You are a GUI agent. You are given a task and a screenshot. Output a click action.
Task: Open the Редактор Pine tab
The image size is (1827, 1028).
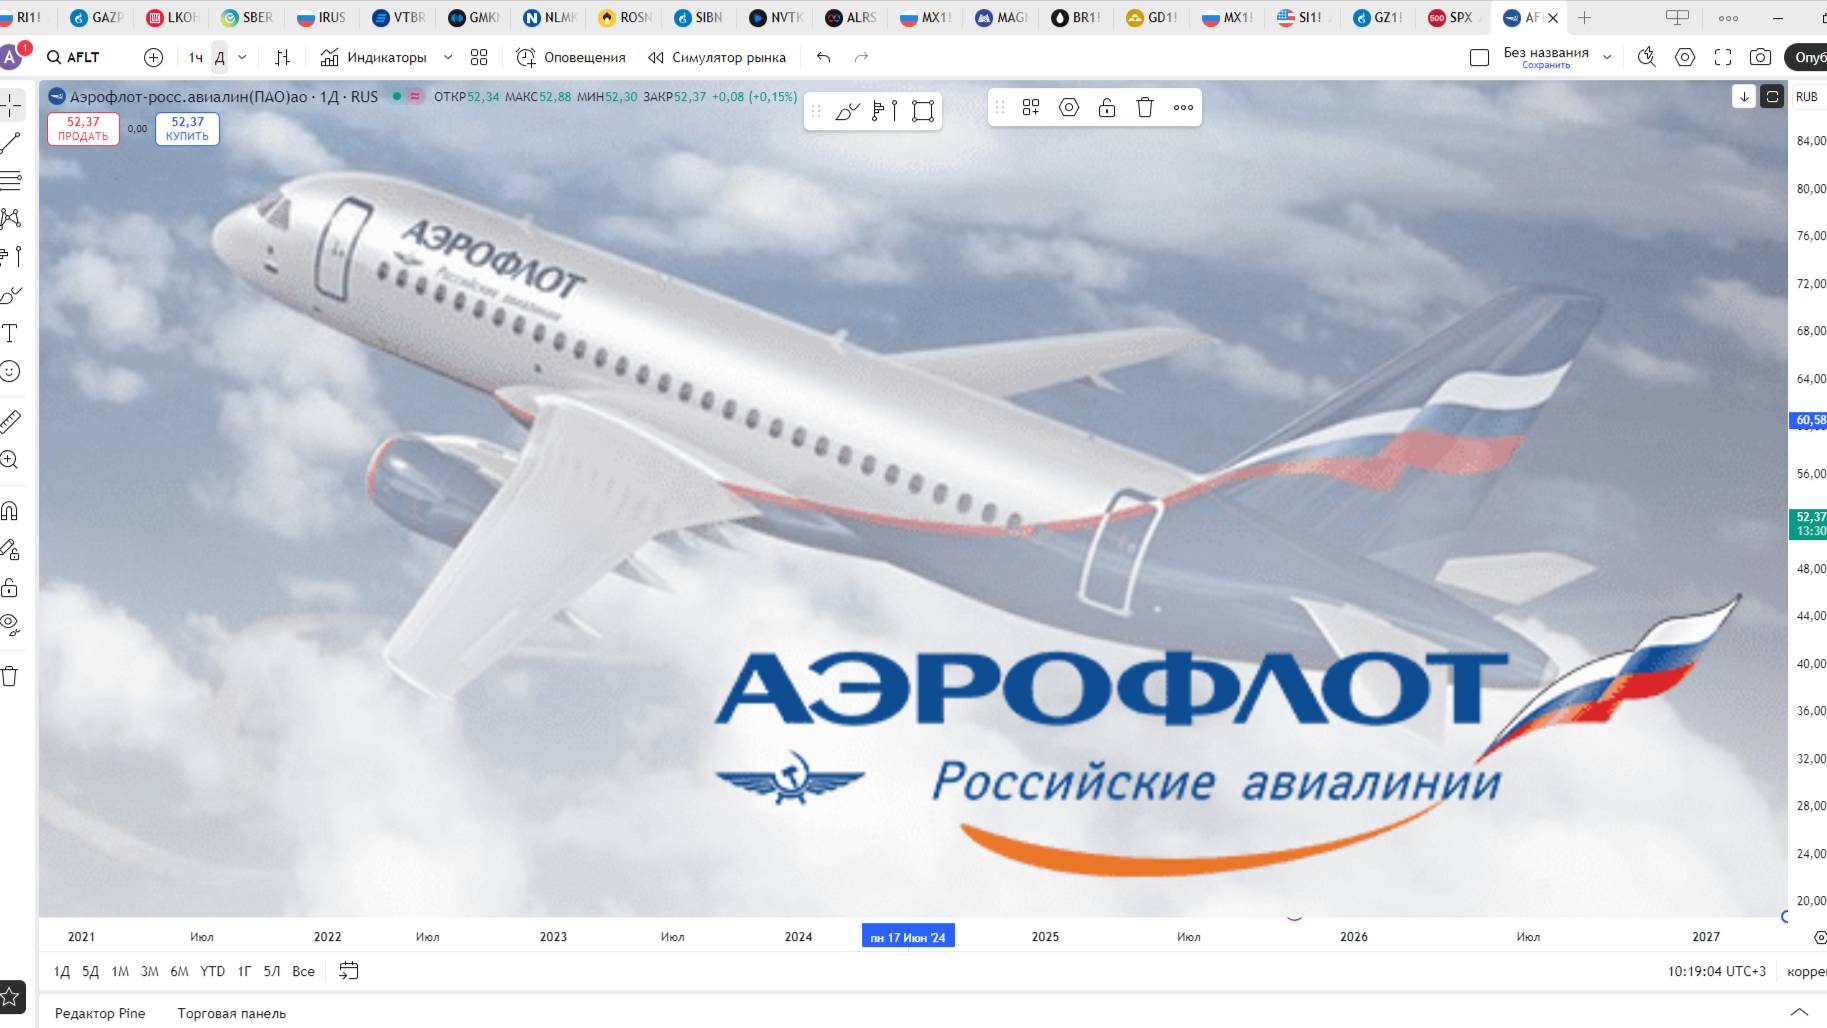(100, 1013)
